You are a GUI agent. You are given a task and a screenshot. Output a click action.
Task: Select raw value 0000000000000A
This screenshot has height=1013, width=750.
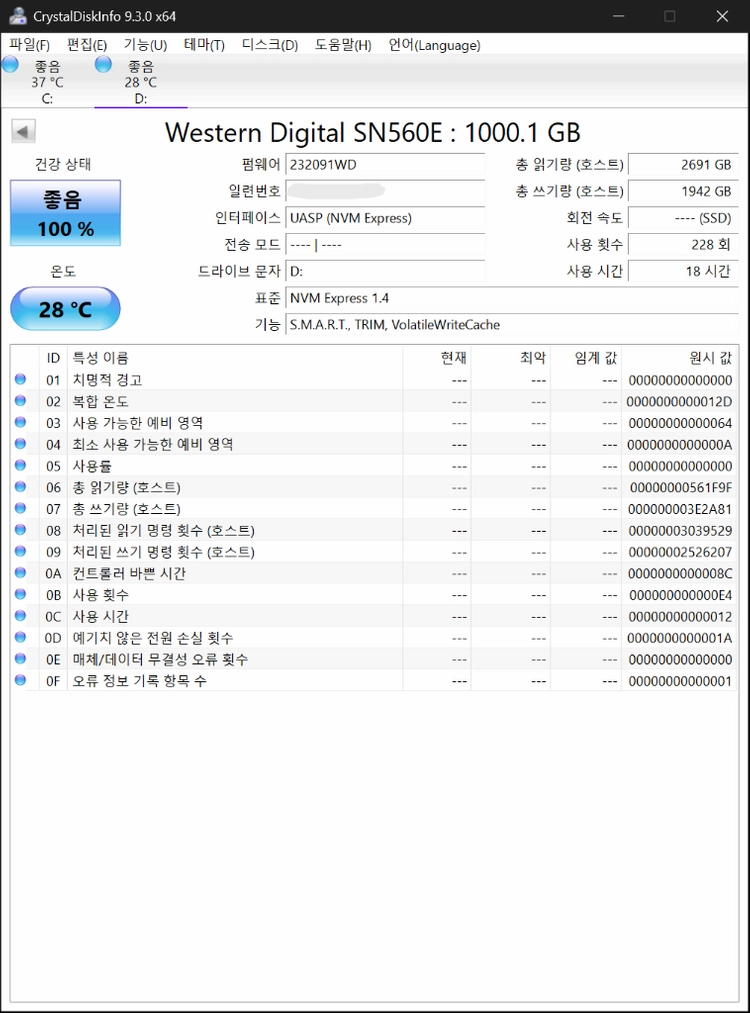680,444
